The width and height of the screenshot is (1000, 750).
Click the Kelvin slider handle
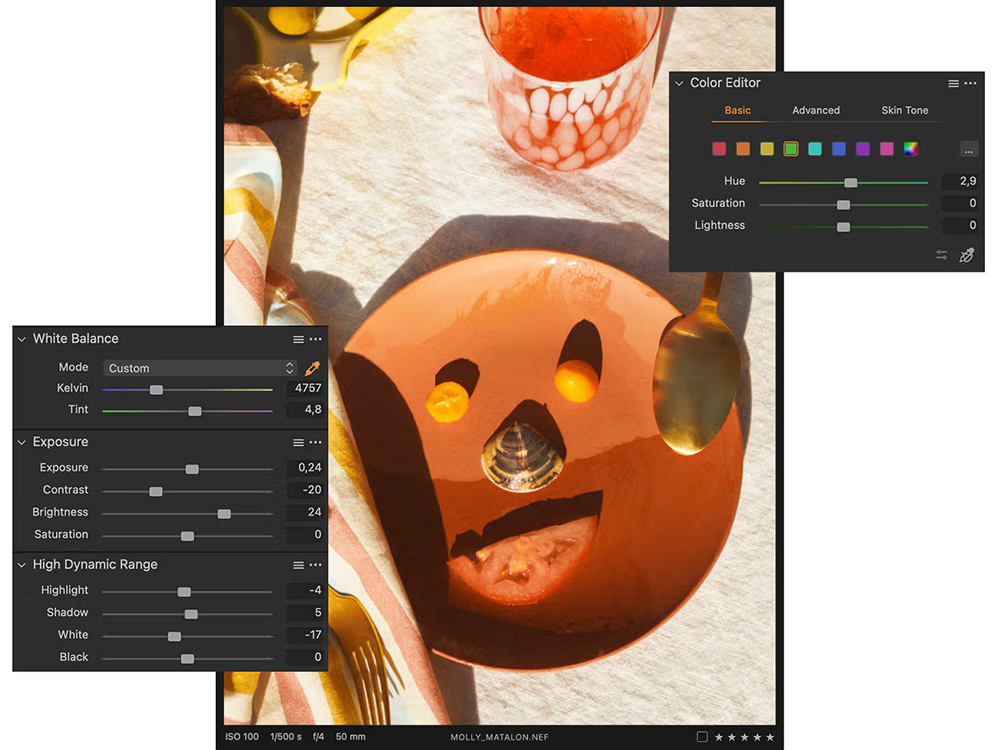click(156, 389)
